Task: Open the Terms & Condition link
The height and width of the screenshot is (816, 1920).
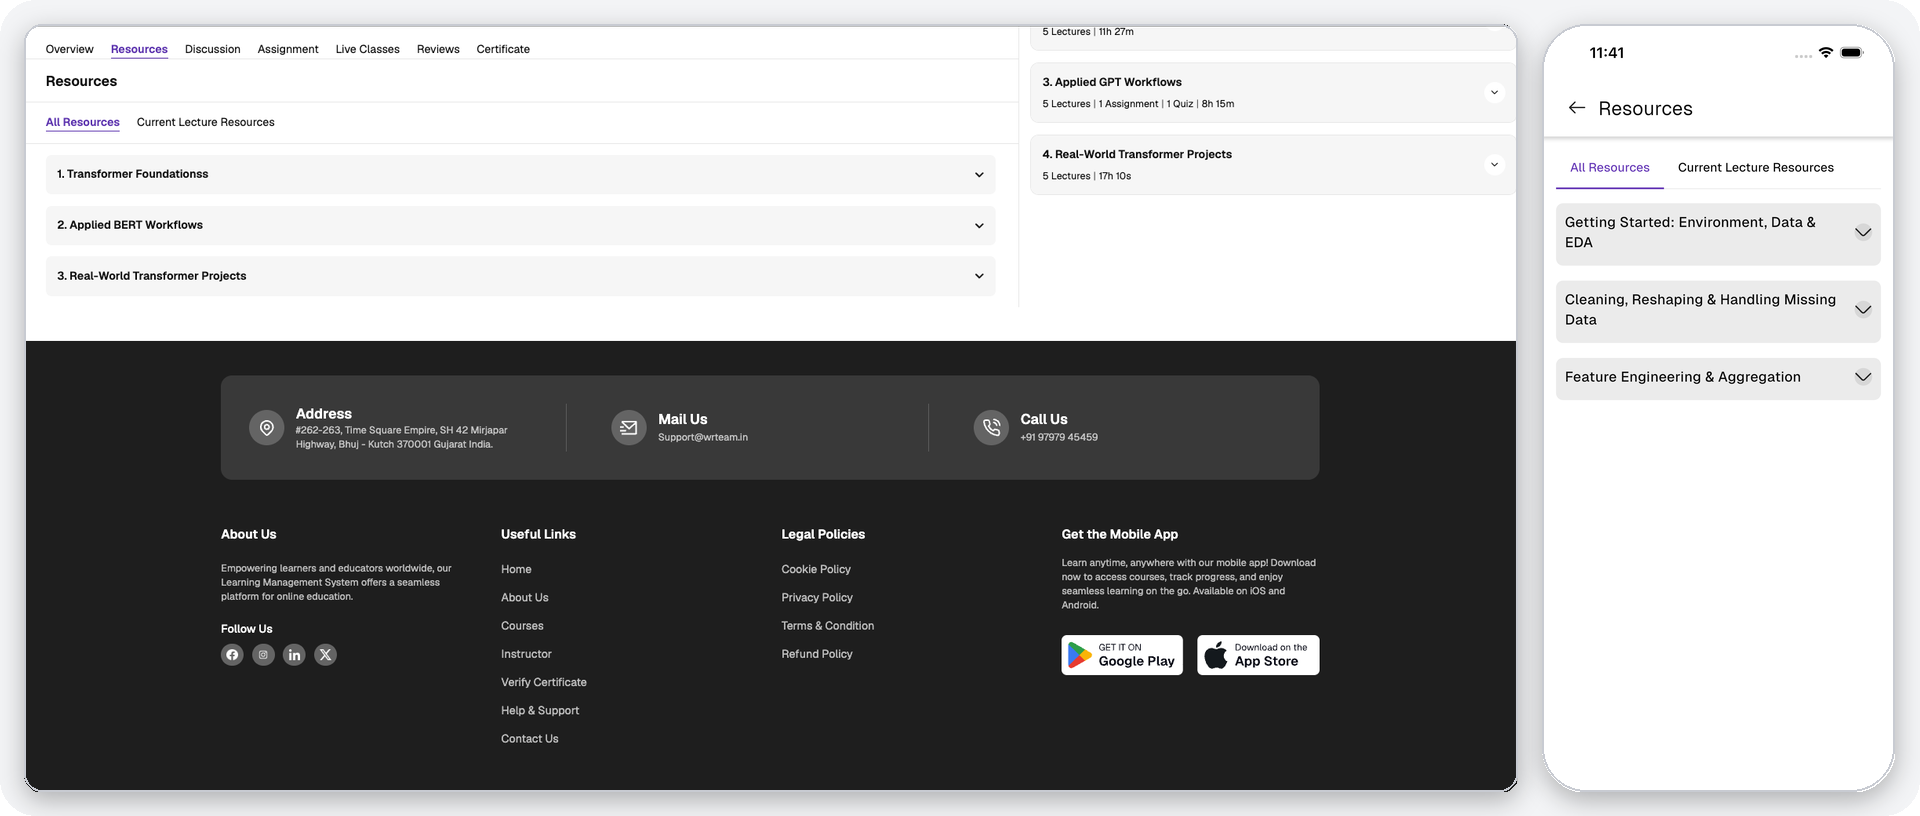Action: 828,626
